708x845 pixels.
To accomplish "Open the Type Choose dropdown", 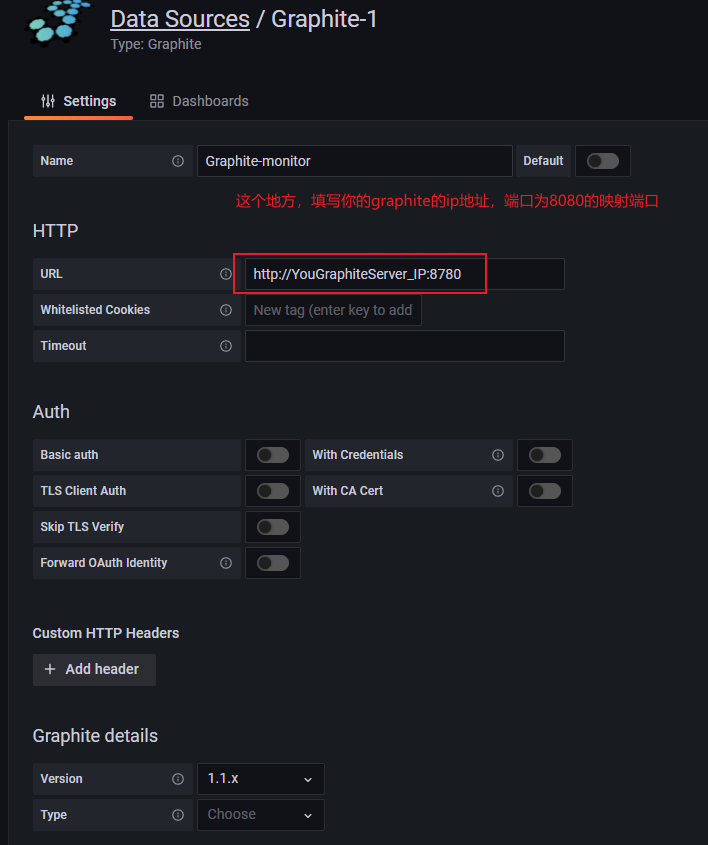I will point(260,815).
